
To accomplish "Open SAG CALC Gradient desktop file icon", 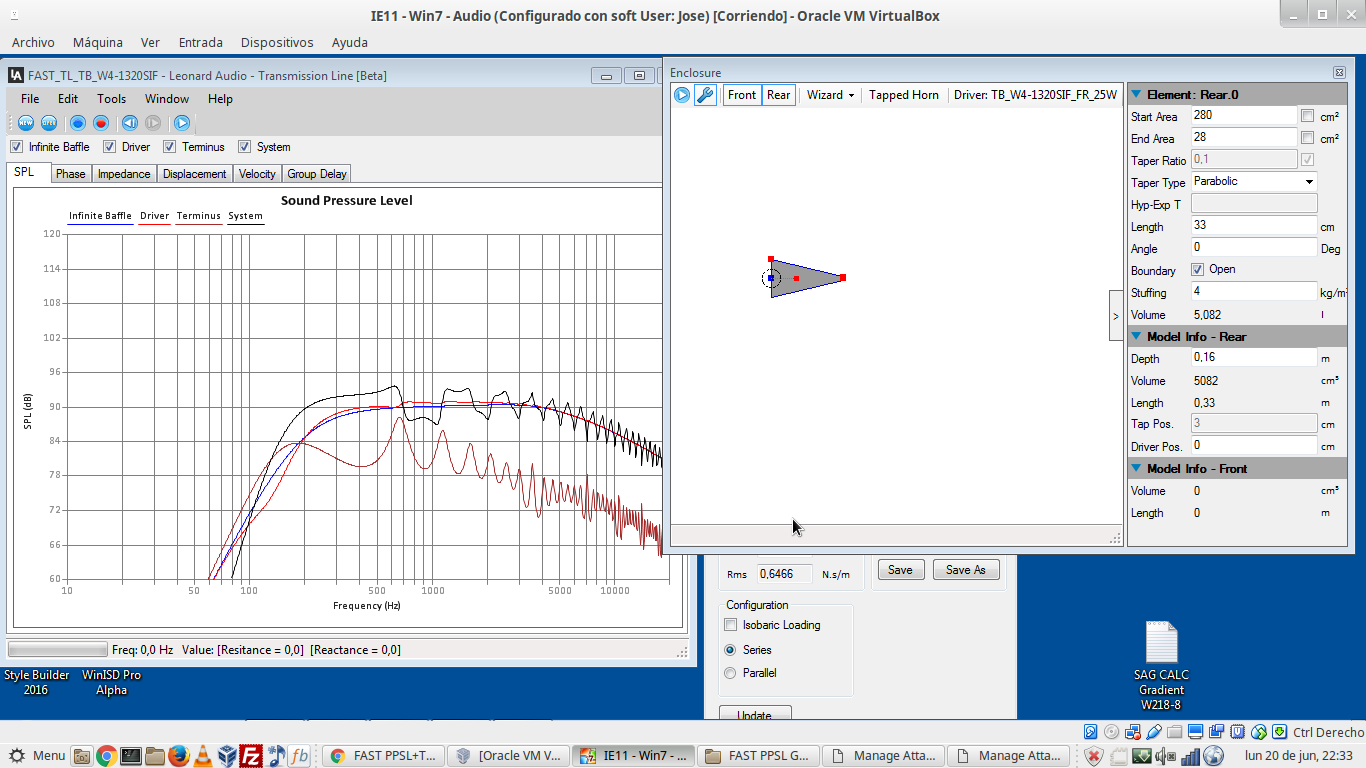I will point(1161,666).
